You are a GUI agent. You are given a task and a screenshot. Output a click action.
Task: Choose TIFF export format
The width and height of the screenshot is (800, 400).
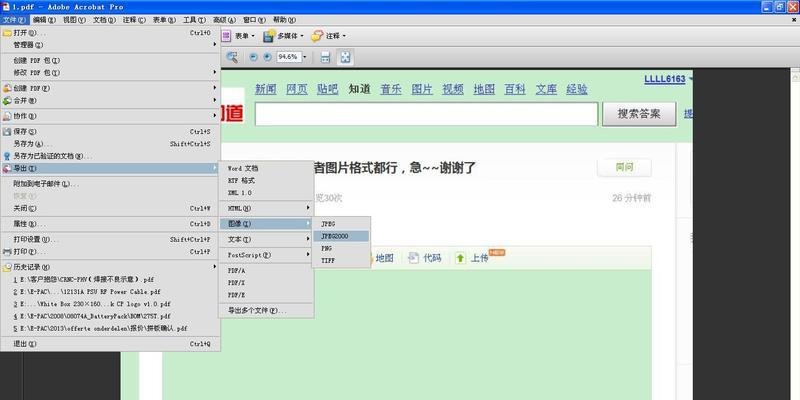341,261
